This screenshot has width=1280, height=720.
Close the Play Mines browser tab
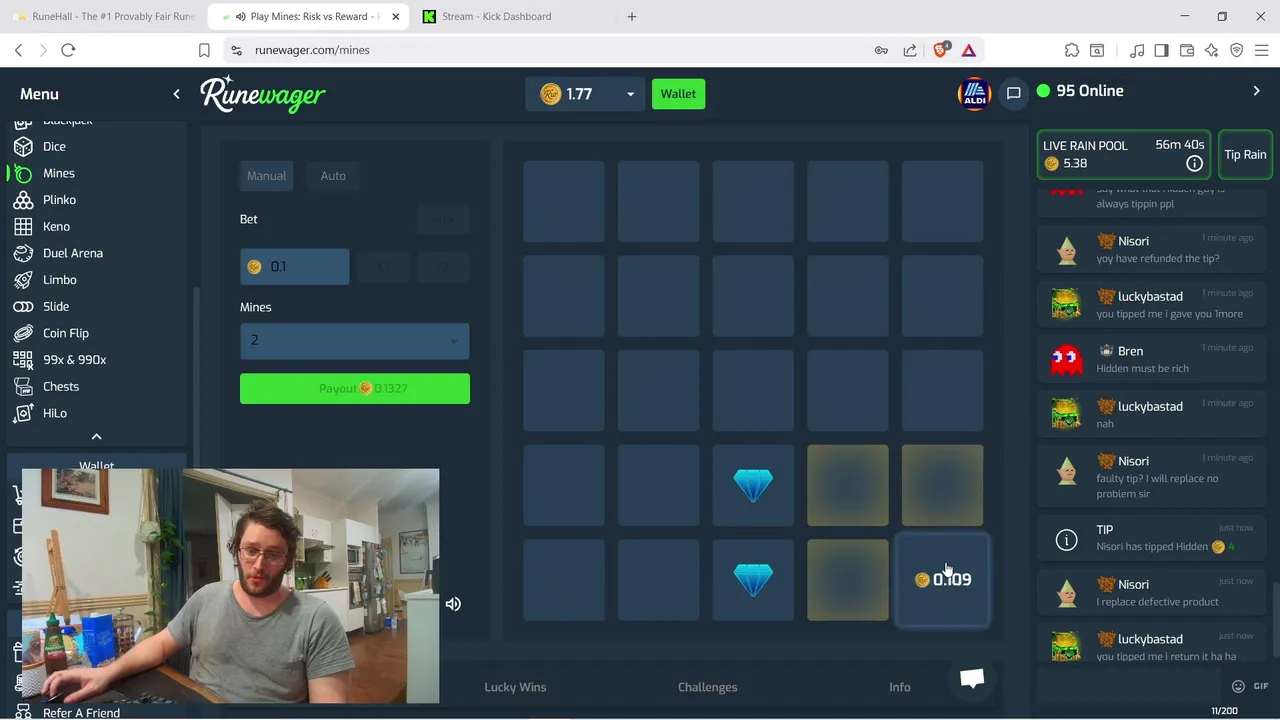tap(395, 16)
